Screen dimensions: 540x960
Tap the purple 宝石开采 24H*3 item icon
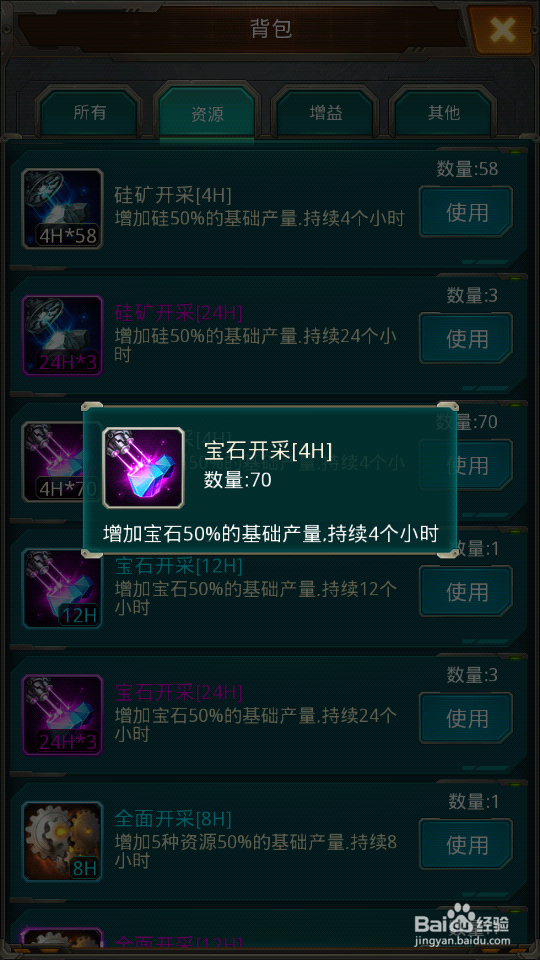[62, 715]
